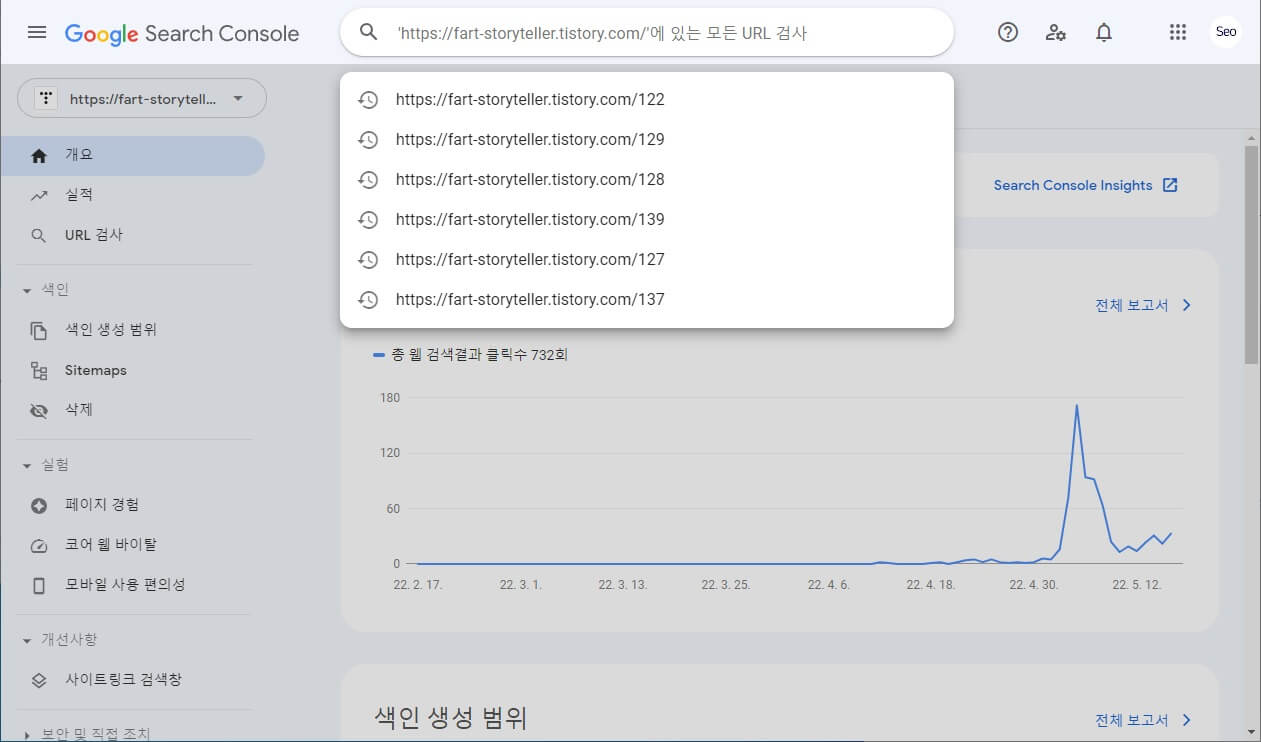Select the suggestion ending in /139
The width and height of the screenshot is (1261, 742).
pyautogui.click(x=647, y=220)
